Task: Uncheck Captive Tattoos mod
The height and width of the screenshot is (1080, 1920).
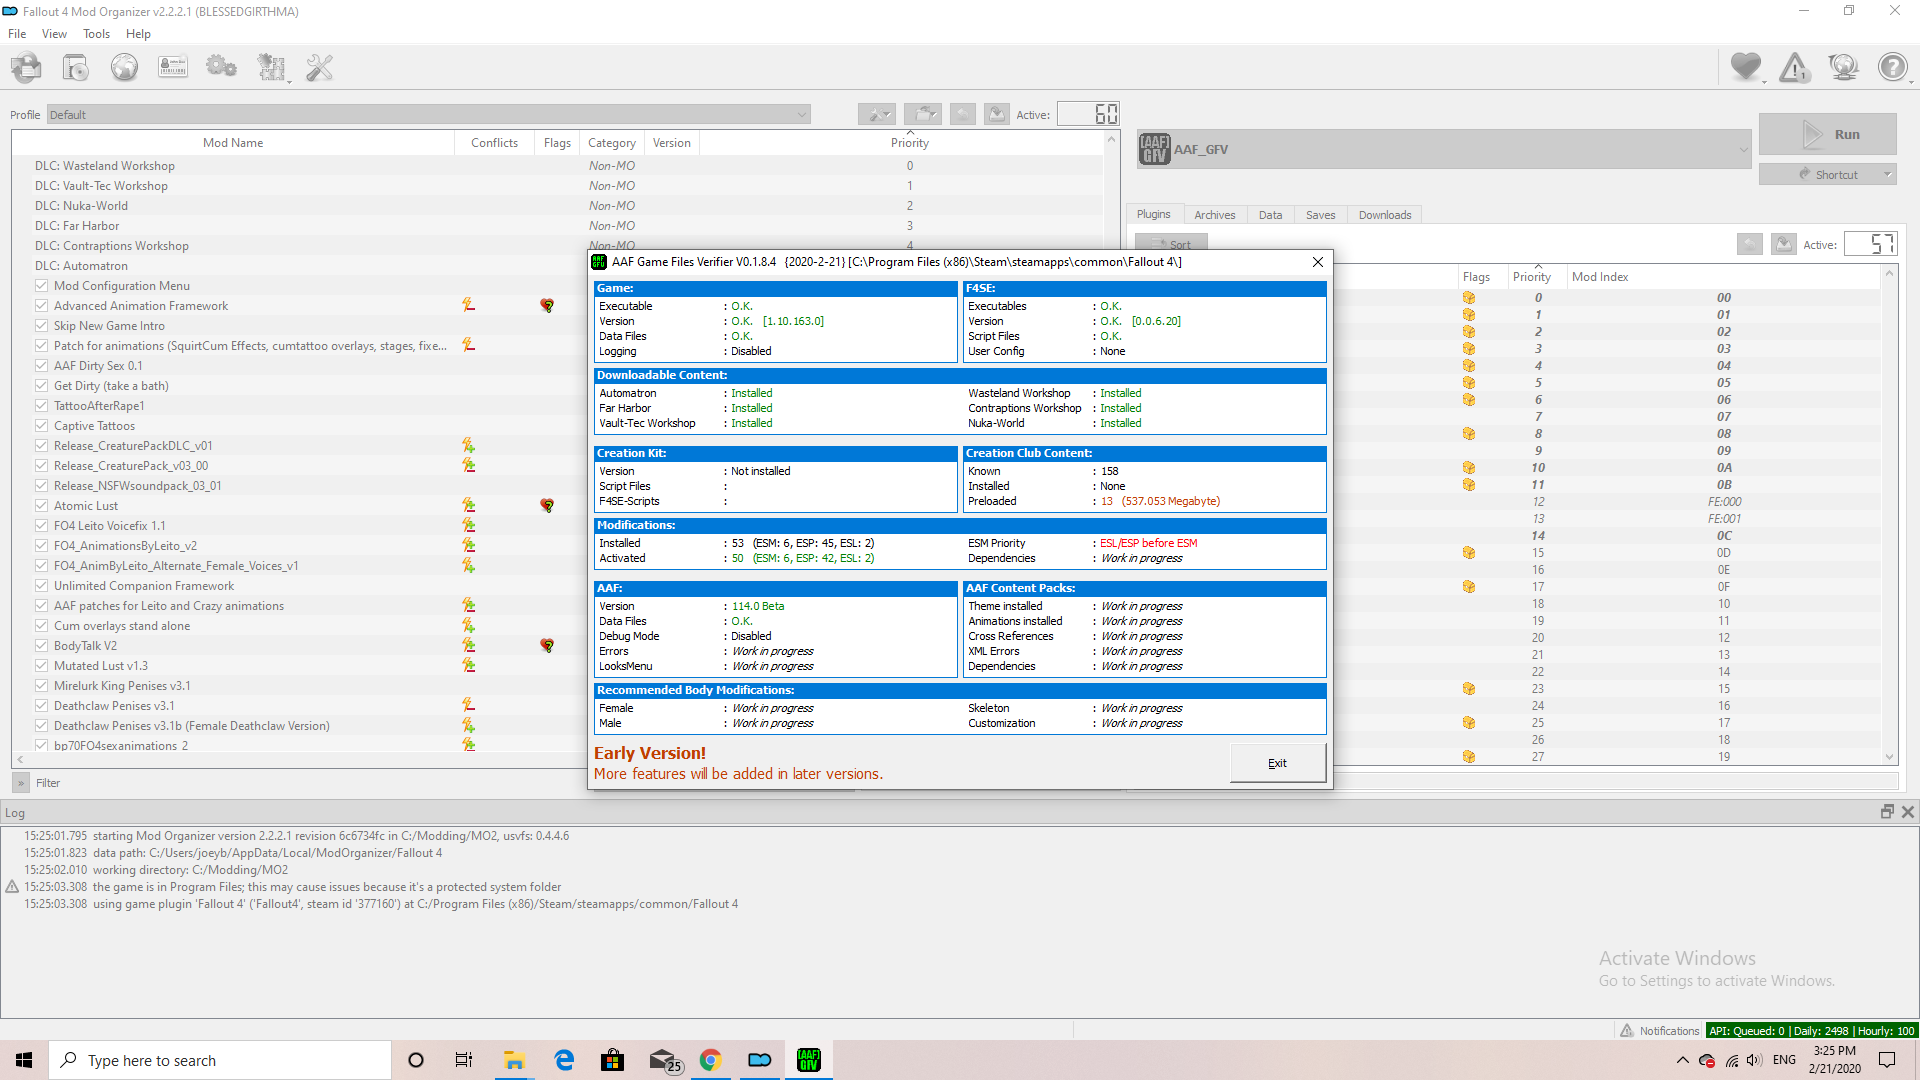Action: 42,425
